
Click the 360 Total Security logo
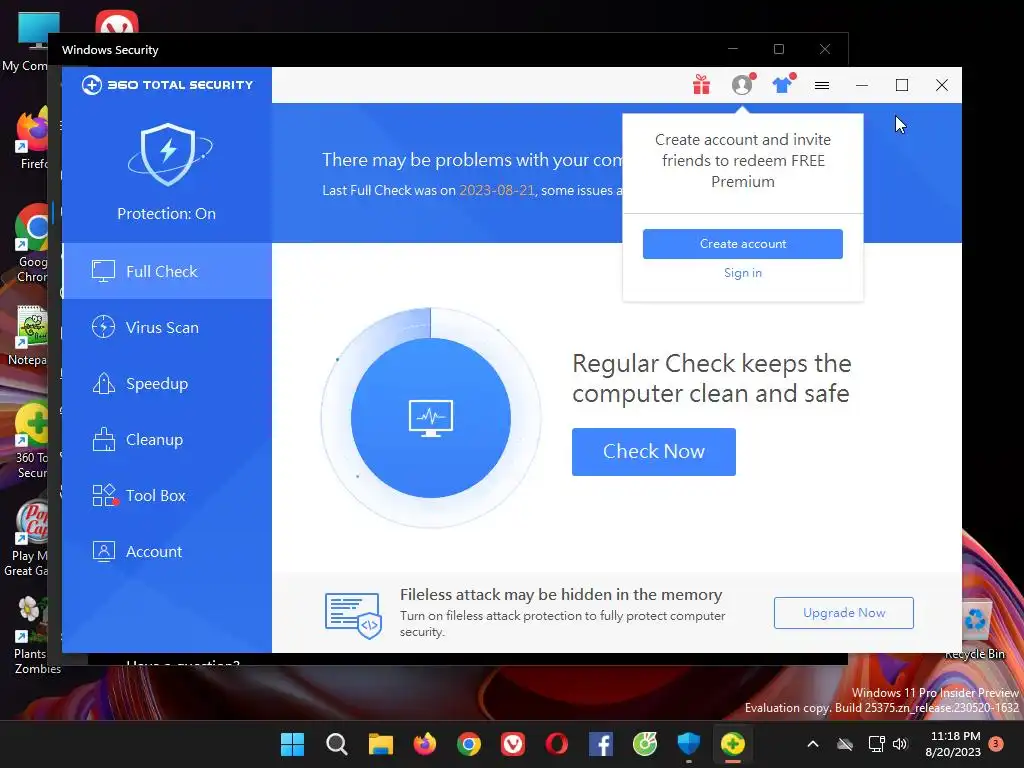pyautogui.click(x=167, y=85)
